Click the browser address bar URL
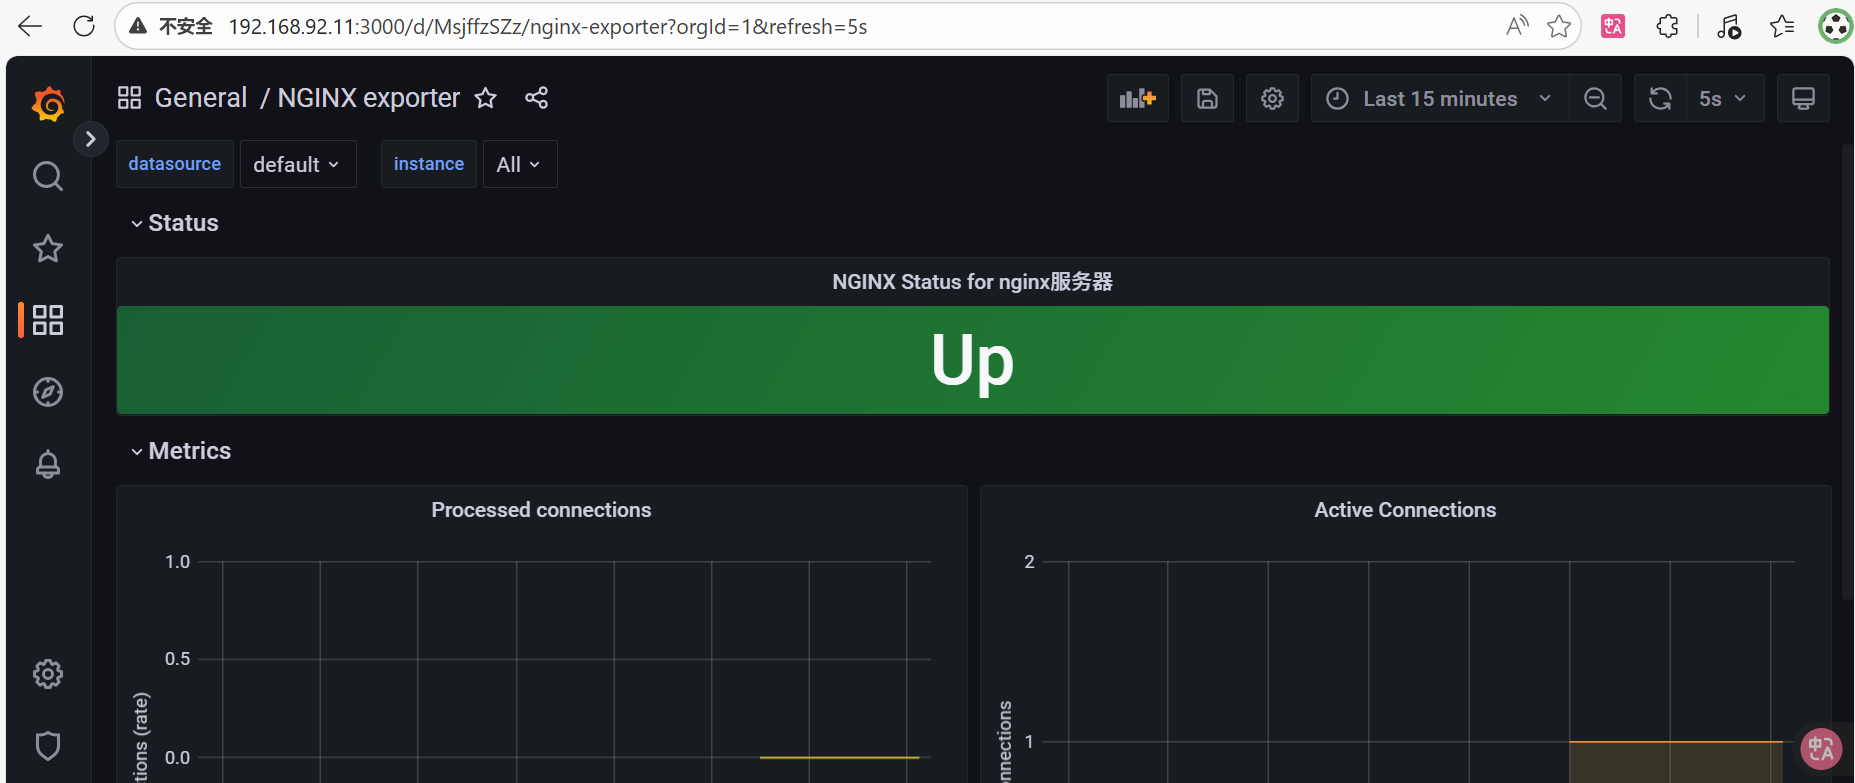1855x783 pixels. [x=547, y=27]
